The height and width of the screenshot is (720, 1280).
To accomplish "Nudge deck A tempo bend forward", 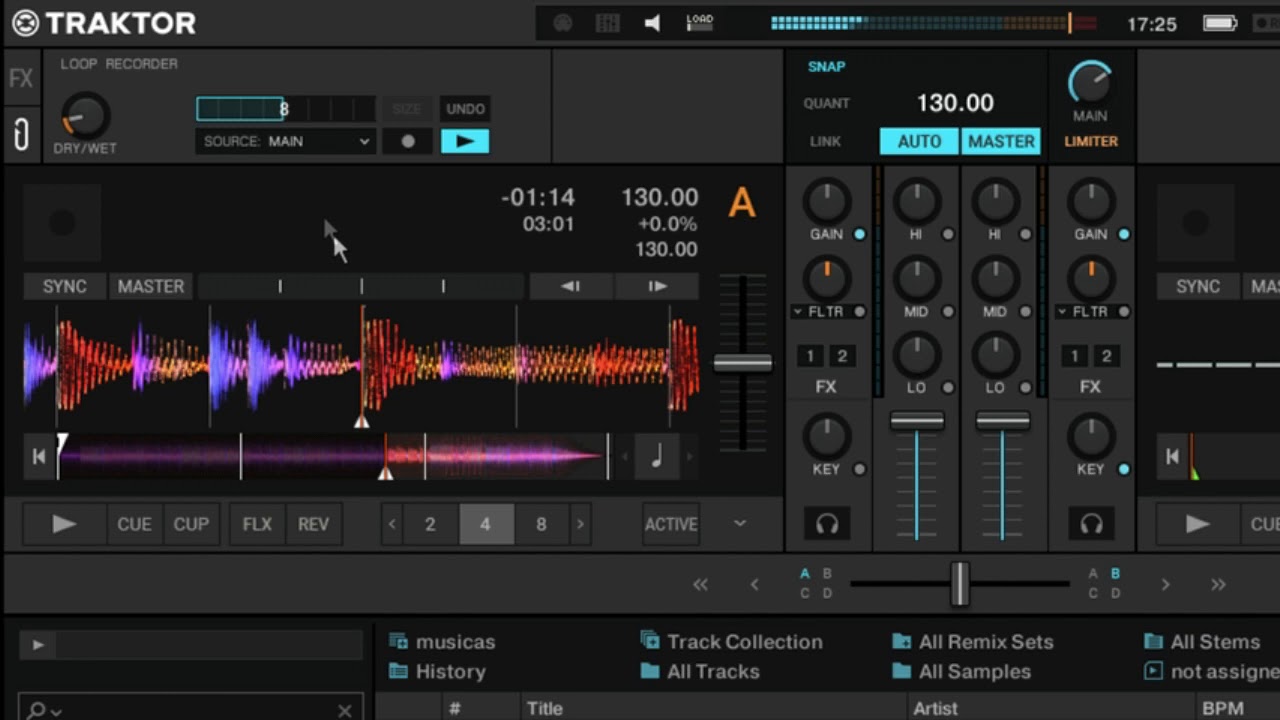I will [x=657, y=286].
